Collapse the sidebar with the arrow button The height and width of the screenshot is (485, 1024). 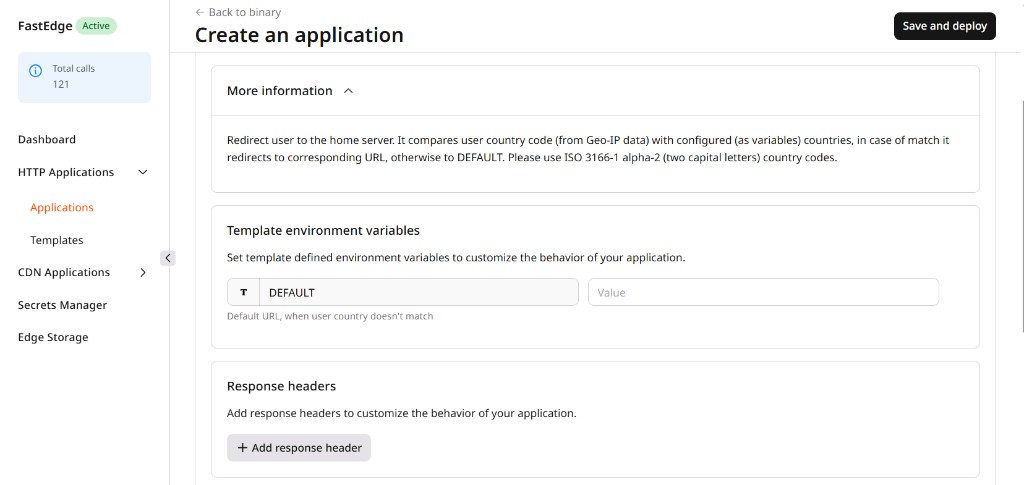click(168, 258)
